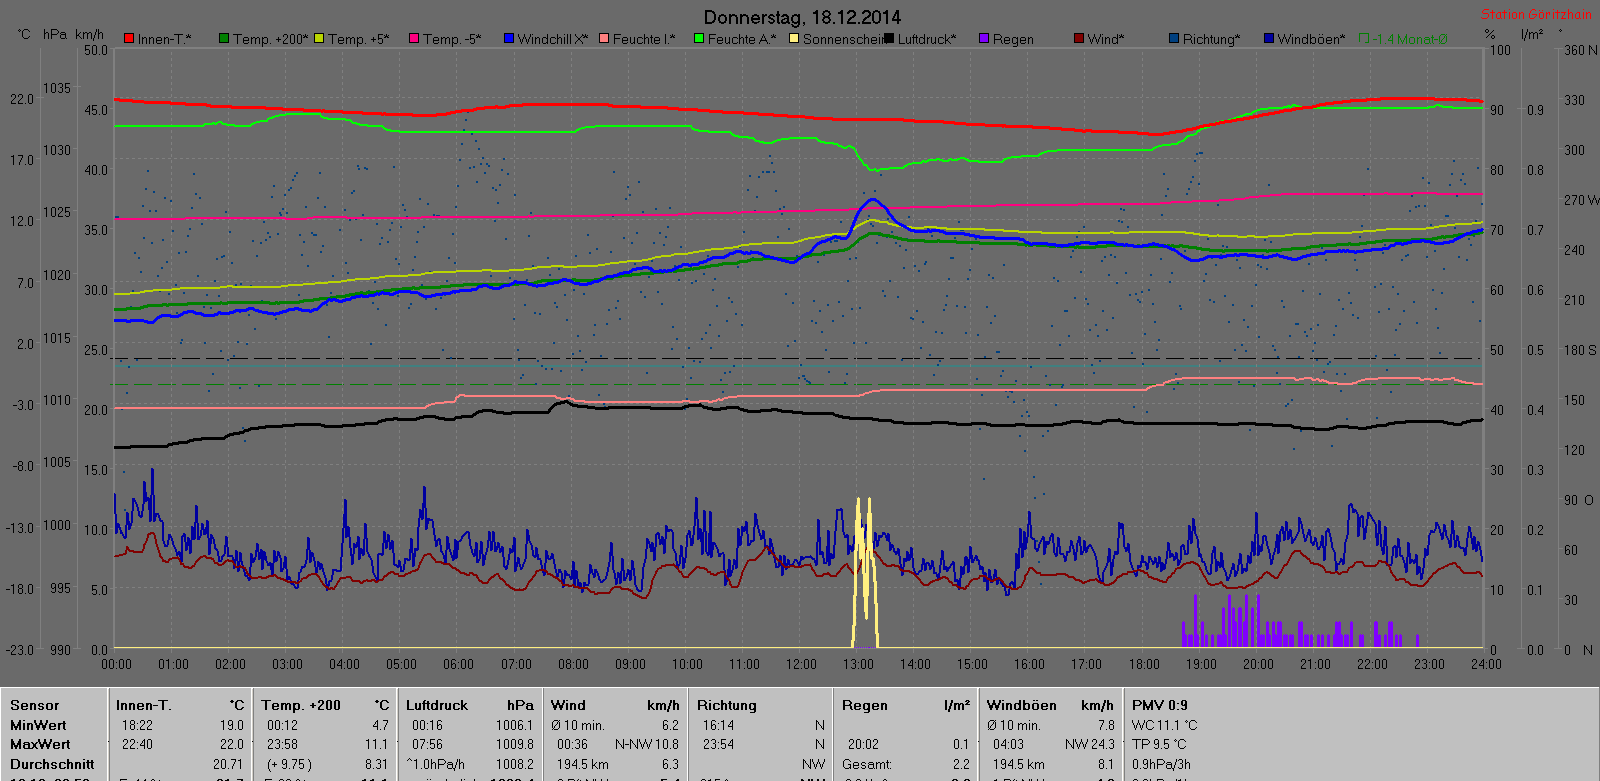Click the Innen-T. maximum time 22:40
Image resolution: width=1600 pixels, height=781 pixels.
coord(137,744)
